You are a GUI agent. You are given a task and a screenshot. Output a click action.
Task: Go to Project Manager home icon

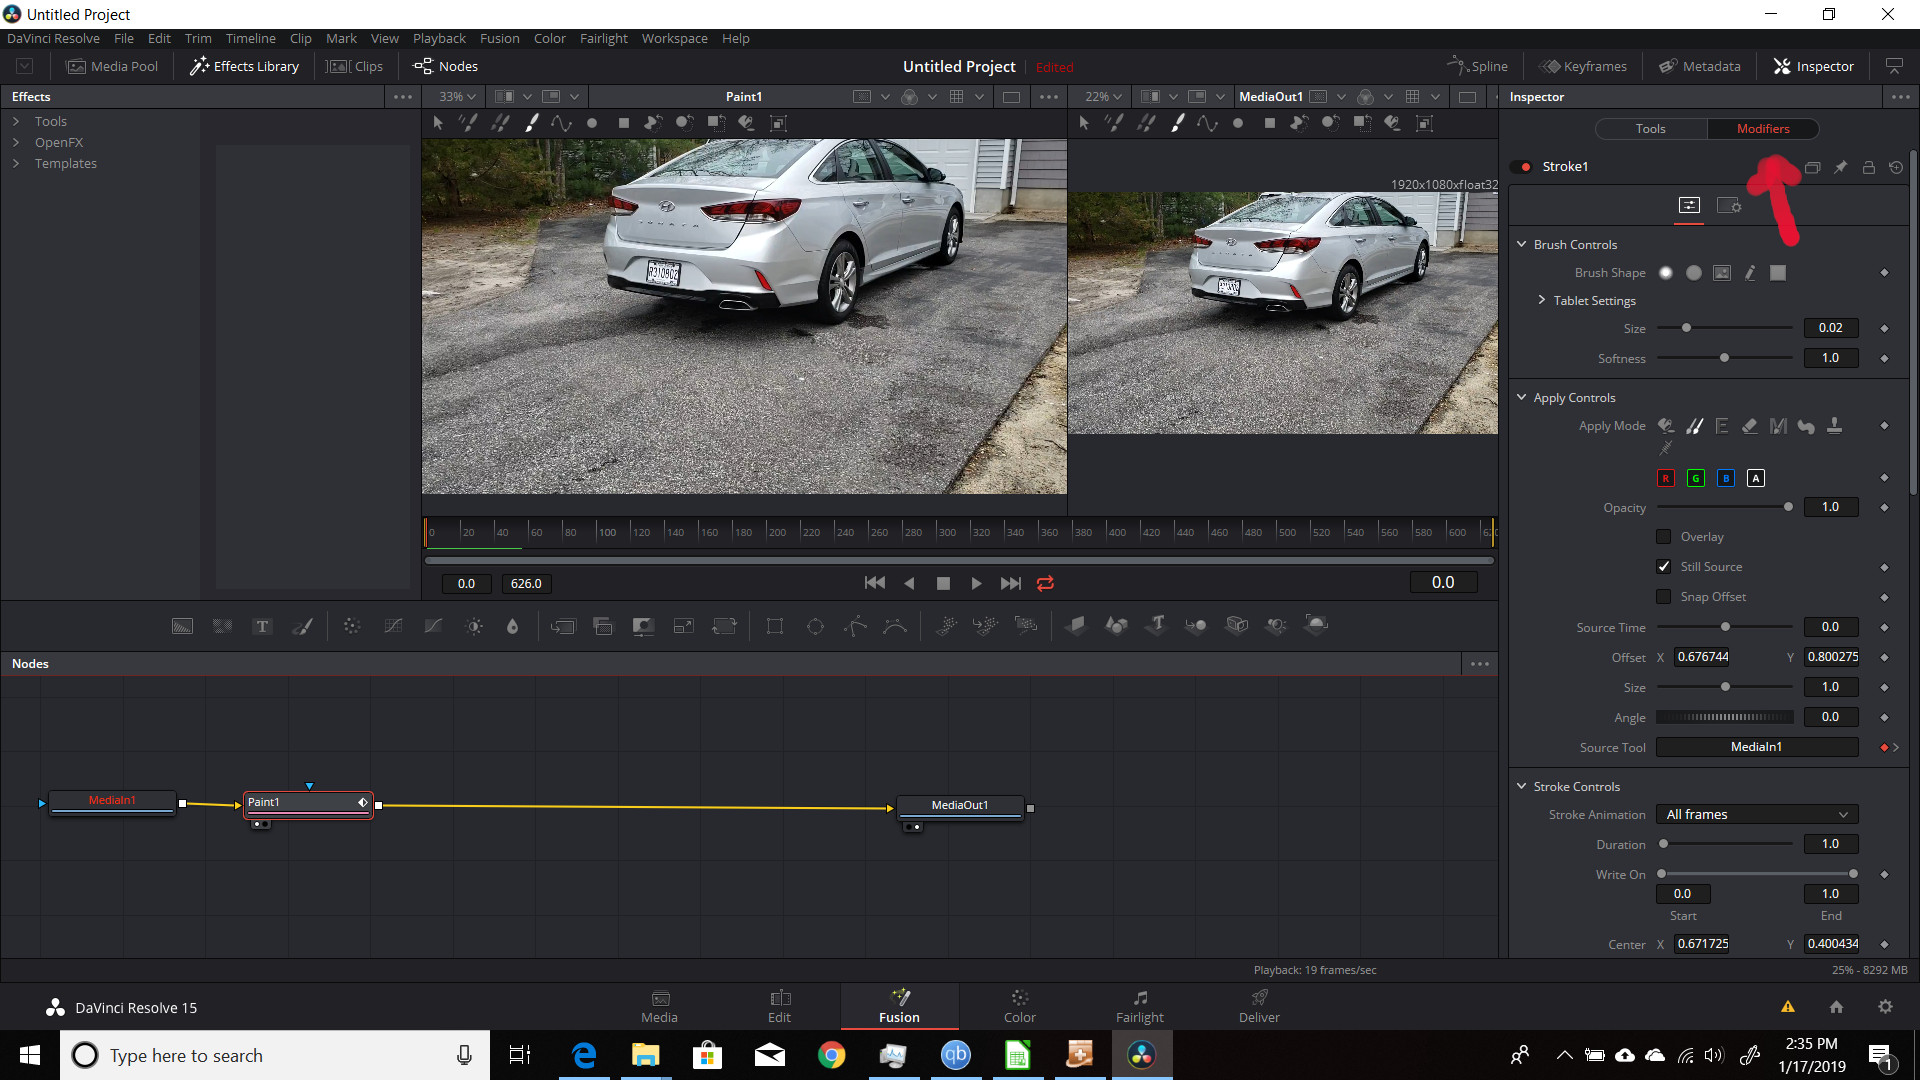1836,1007
